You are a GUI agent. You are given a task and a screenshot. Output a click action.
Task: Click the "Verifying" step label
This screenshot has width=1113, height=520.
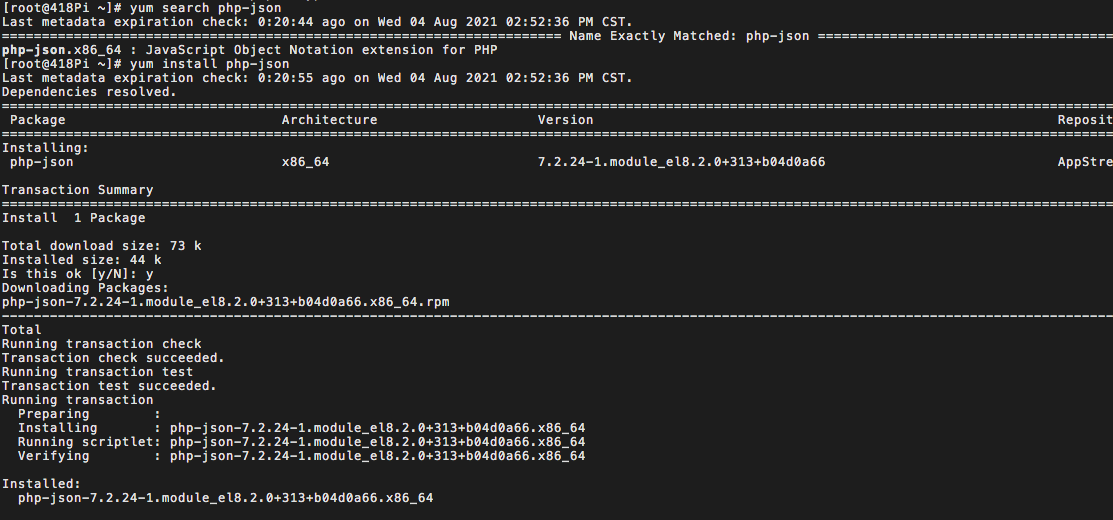click(x=53, y=456)
